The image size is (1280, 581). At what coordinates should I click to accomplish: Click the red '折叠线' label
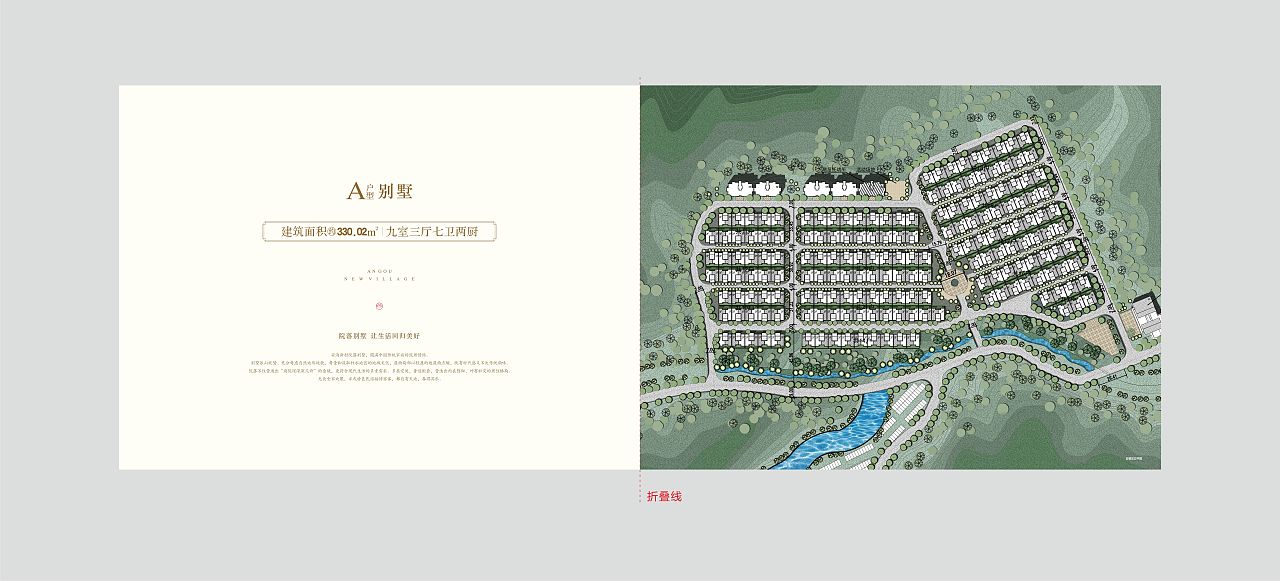664,496
